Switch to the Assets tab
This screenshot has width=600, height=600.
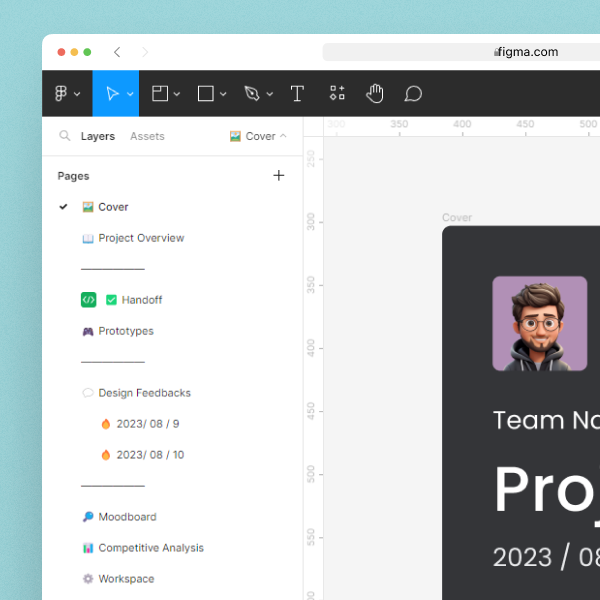pos(147,136)
